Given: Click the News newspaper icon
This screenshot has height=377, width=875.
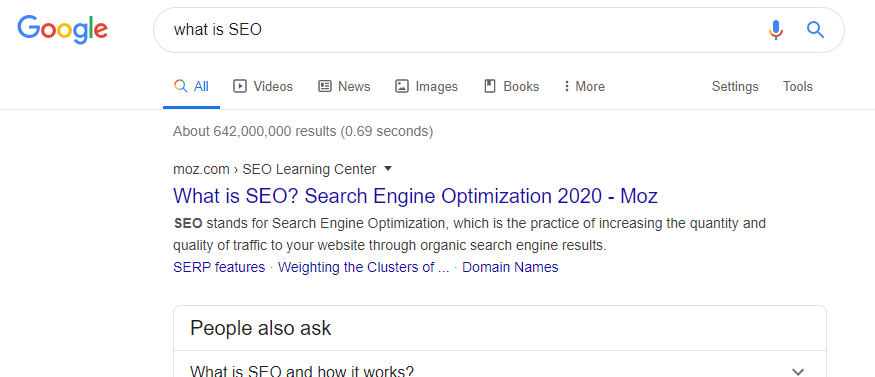Looking at the screenshot, I should coord(325,86).
